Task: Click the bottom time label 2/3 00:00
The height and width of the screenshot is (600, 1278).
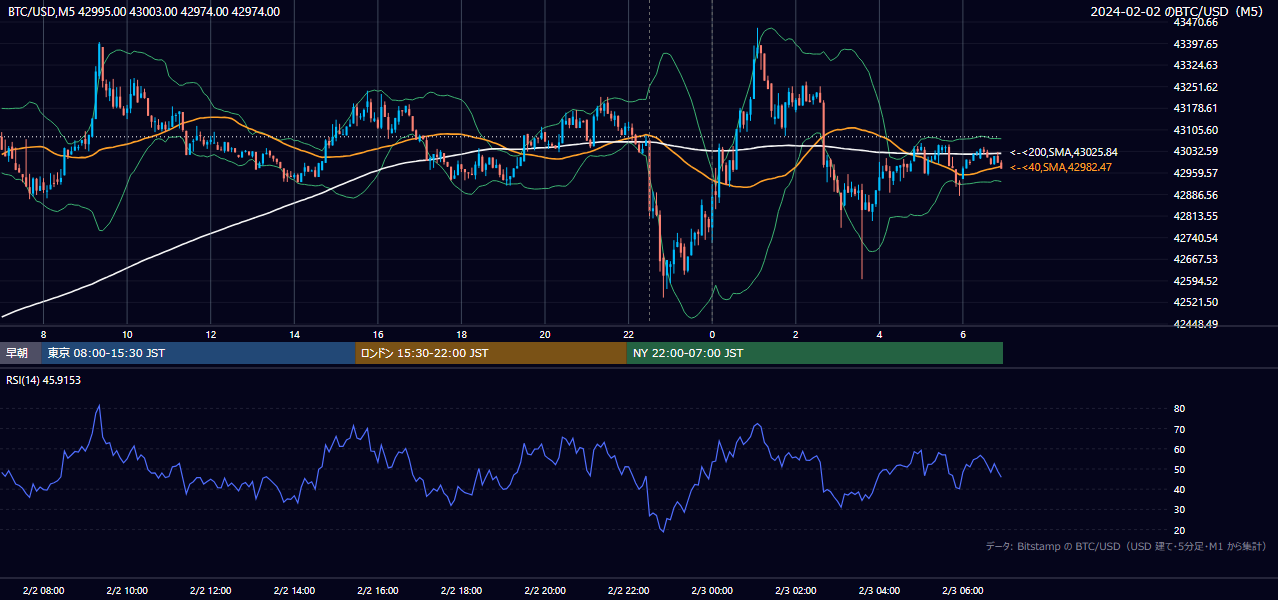Action: pyautogui.click(x=712, y=590)
